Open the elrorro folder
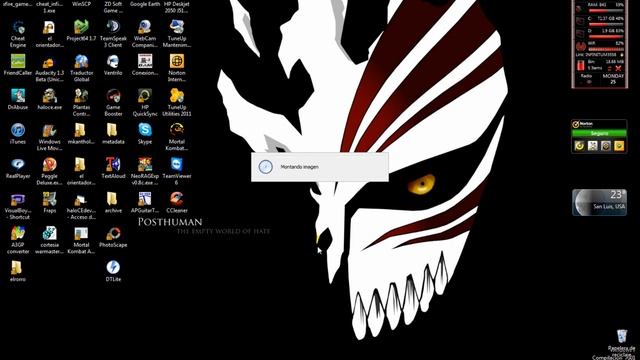The height and width of the screenshot is (360, 640). point(18,271)
